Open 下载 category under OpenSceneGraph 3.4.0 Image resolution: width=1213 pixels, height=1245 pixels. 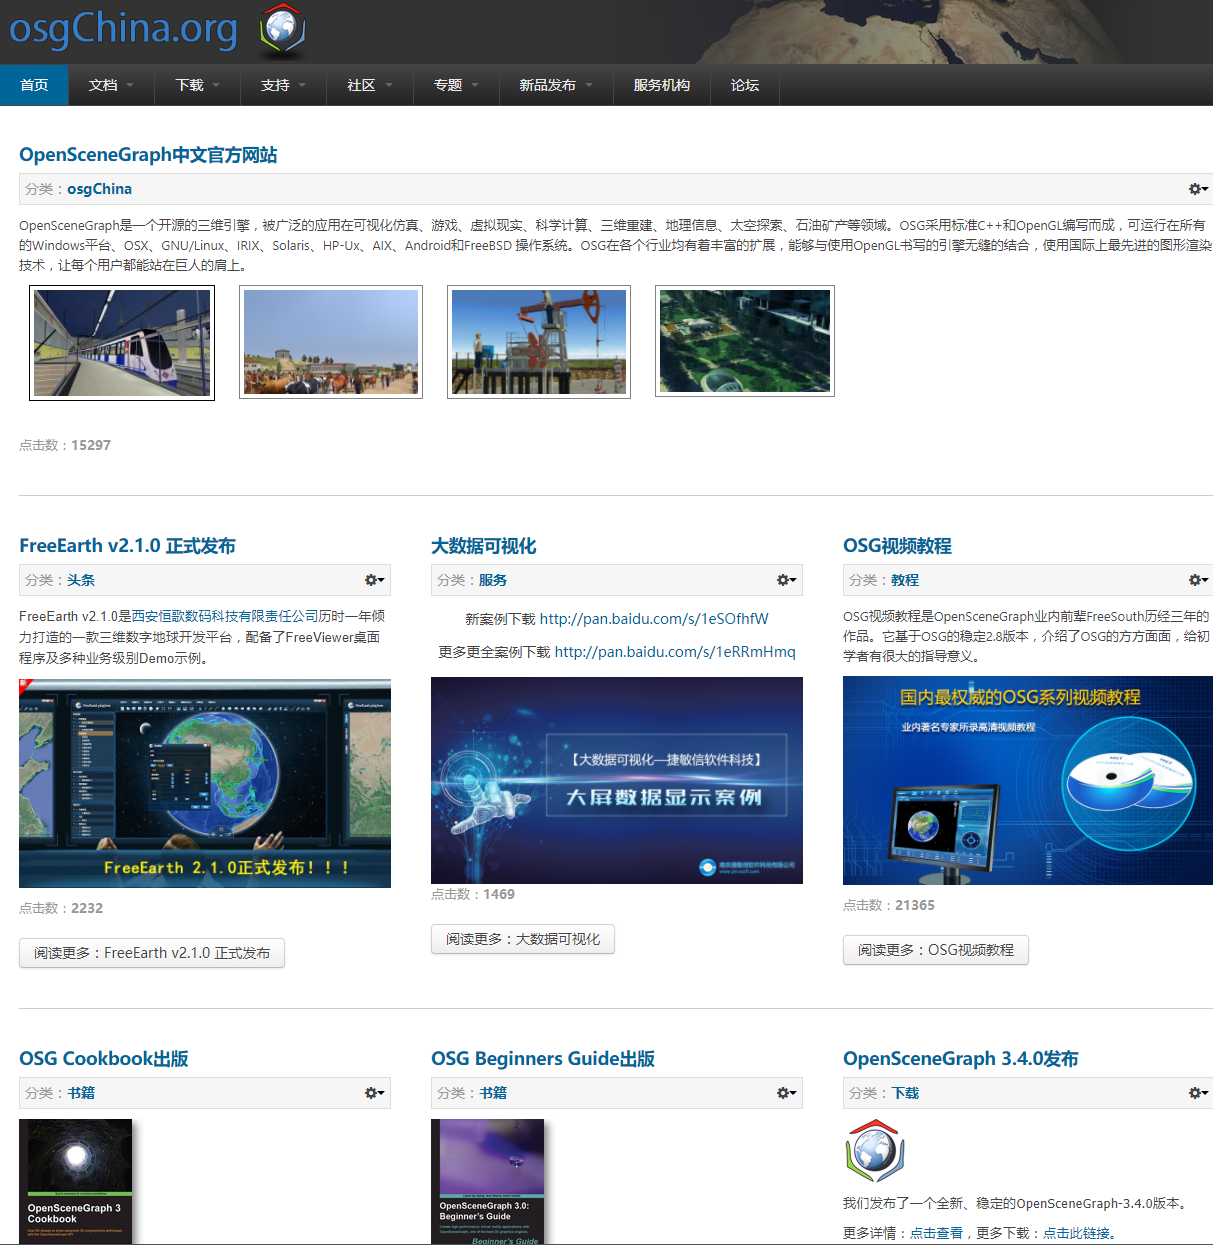click(x=905, y=1093)
